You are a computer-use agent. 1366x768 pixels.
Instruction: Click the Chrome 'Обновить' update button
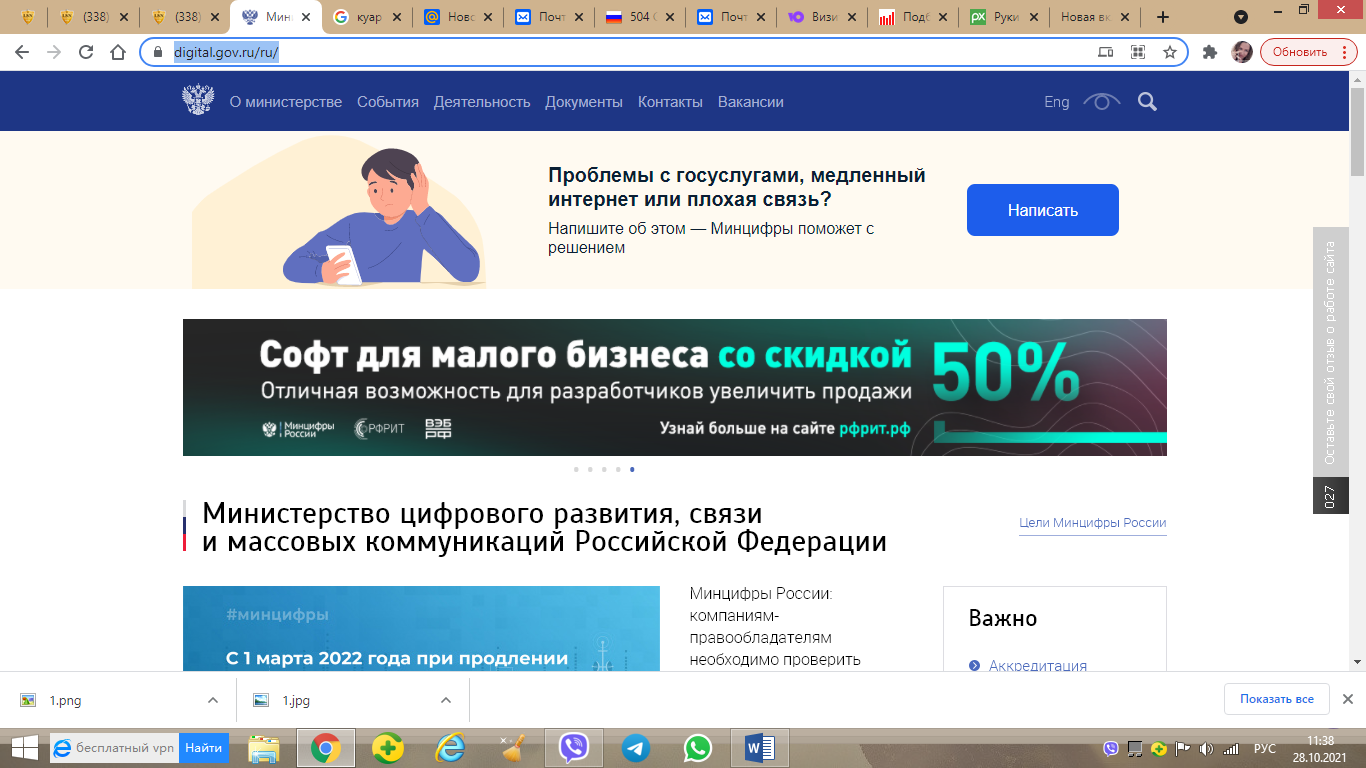click(1308, 52)
